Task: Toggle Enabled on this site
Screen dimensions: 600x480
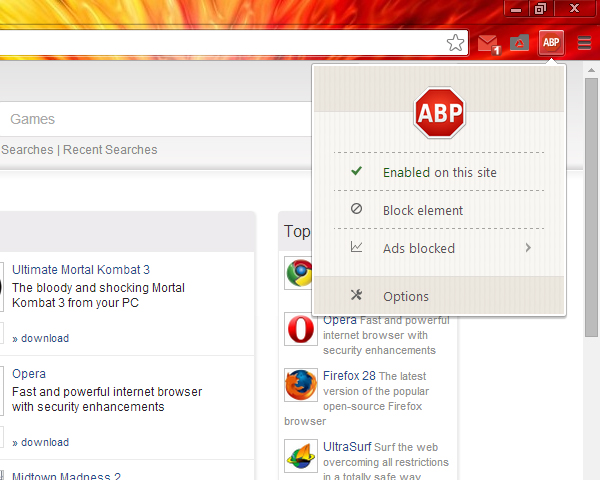Action: click(x=439, y=172)
